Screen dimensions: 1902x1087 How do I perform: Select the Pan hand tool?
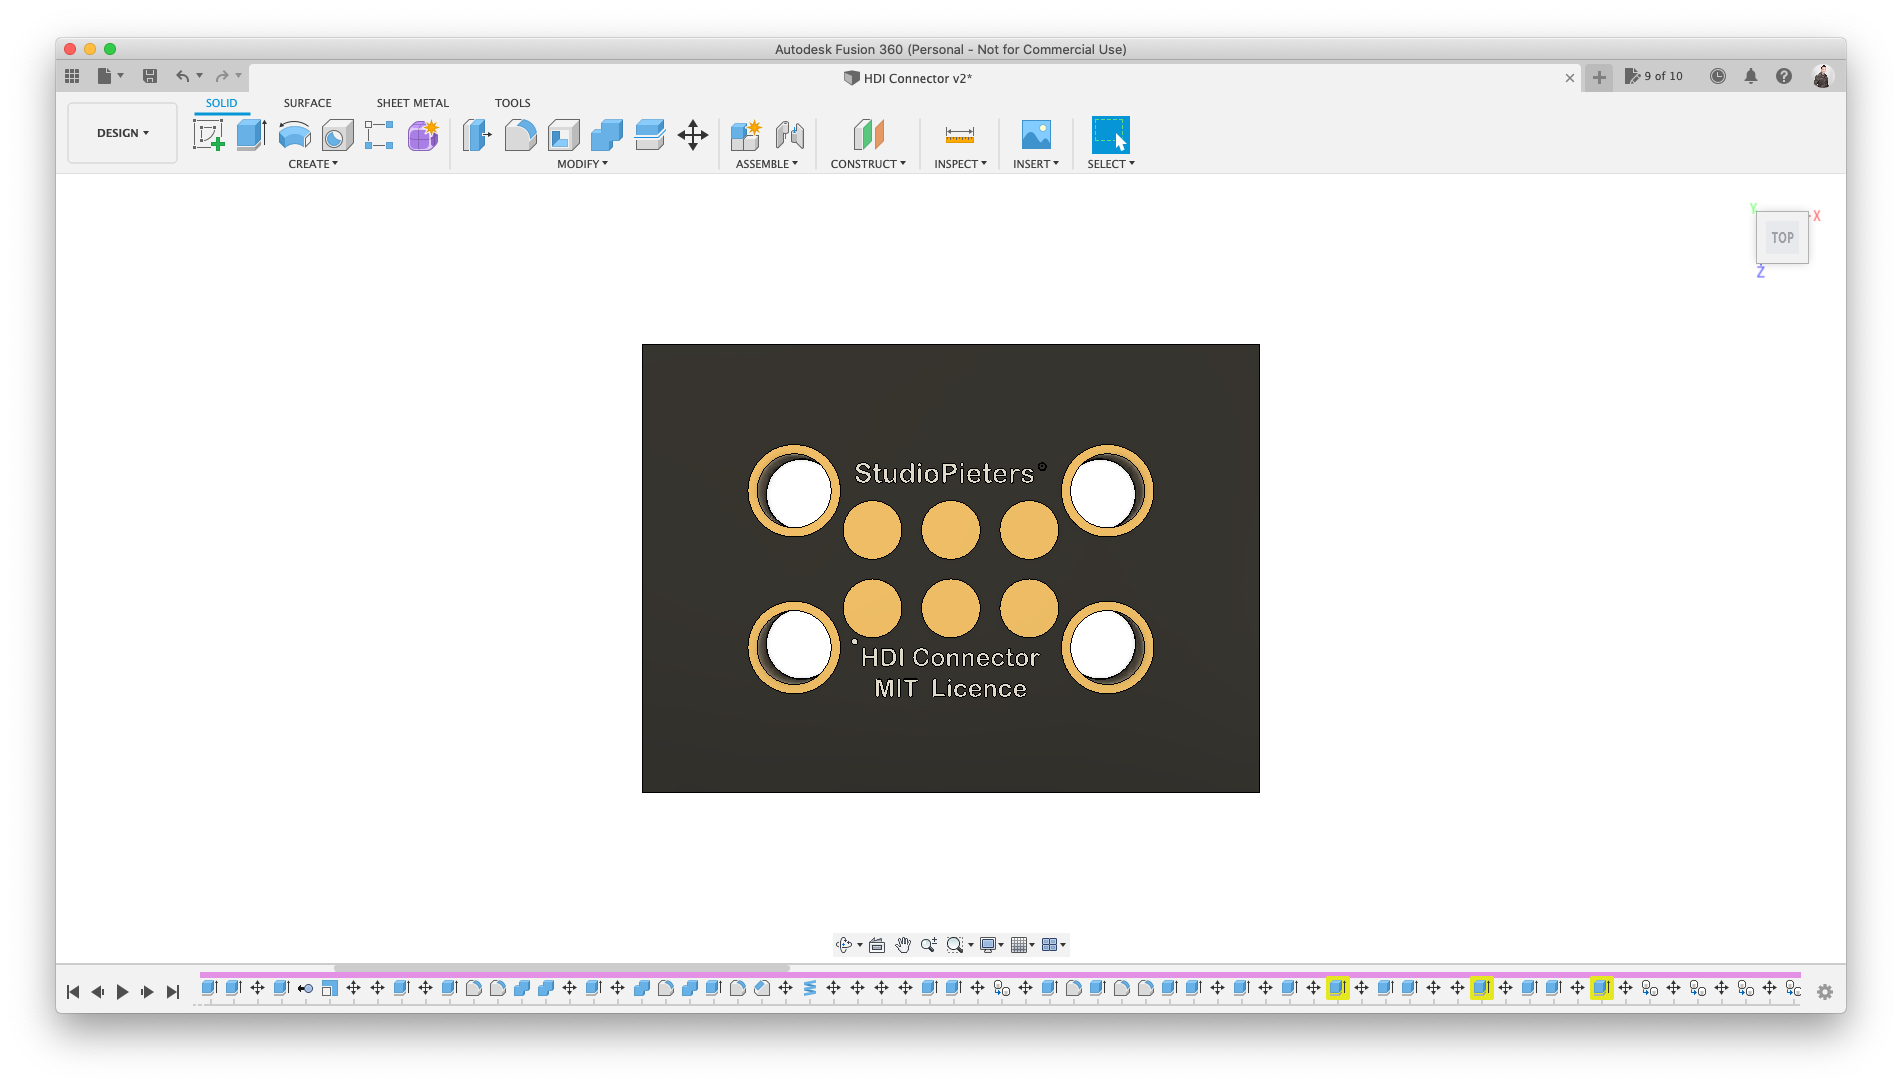pos(903,945)
